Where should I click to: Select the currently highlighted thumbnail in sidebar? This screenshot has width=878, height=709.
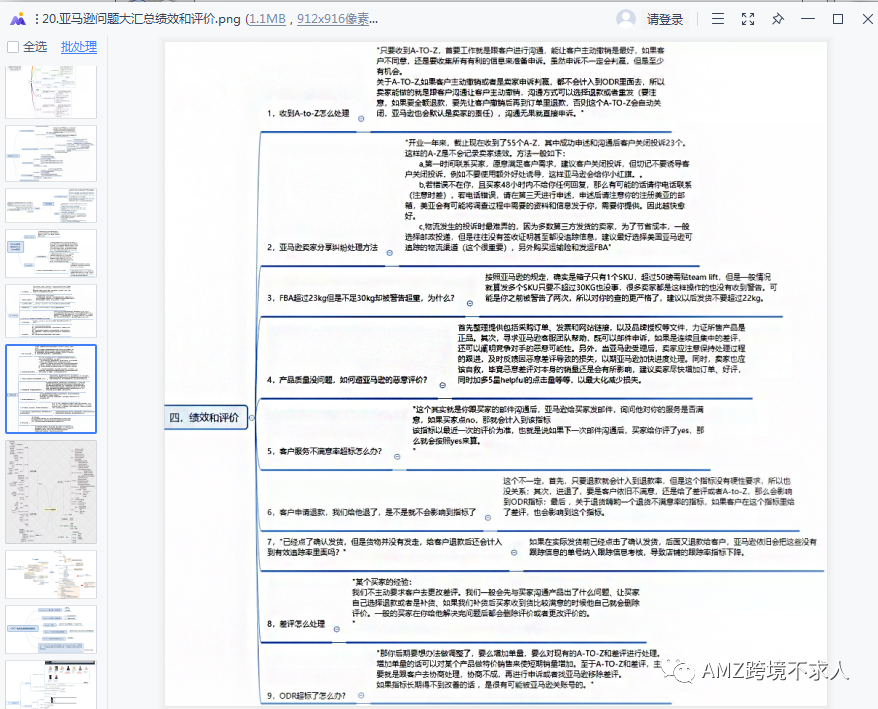click(51, 388)
